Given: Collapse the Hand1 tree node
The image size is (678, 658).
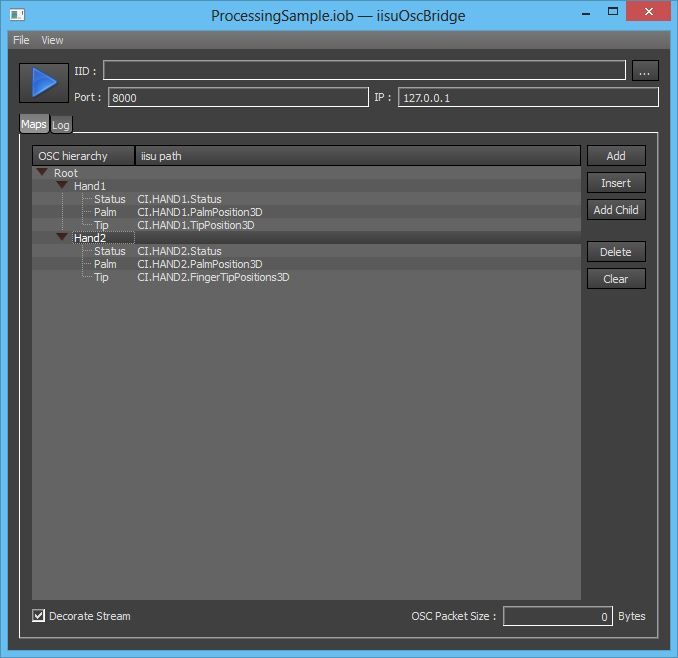Looking at the screenshot, I should coord(62,185).
